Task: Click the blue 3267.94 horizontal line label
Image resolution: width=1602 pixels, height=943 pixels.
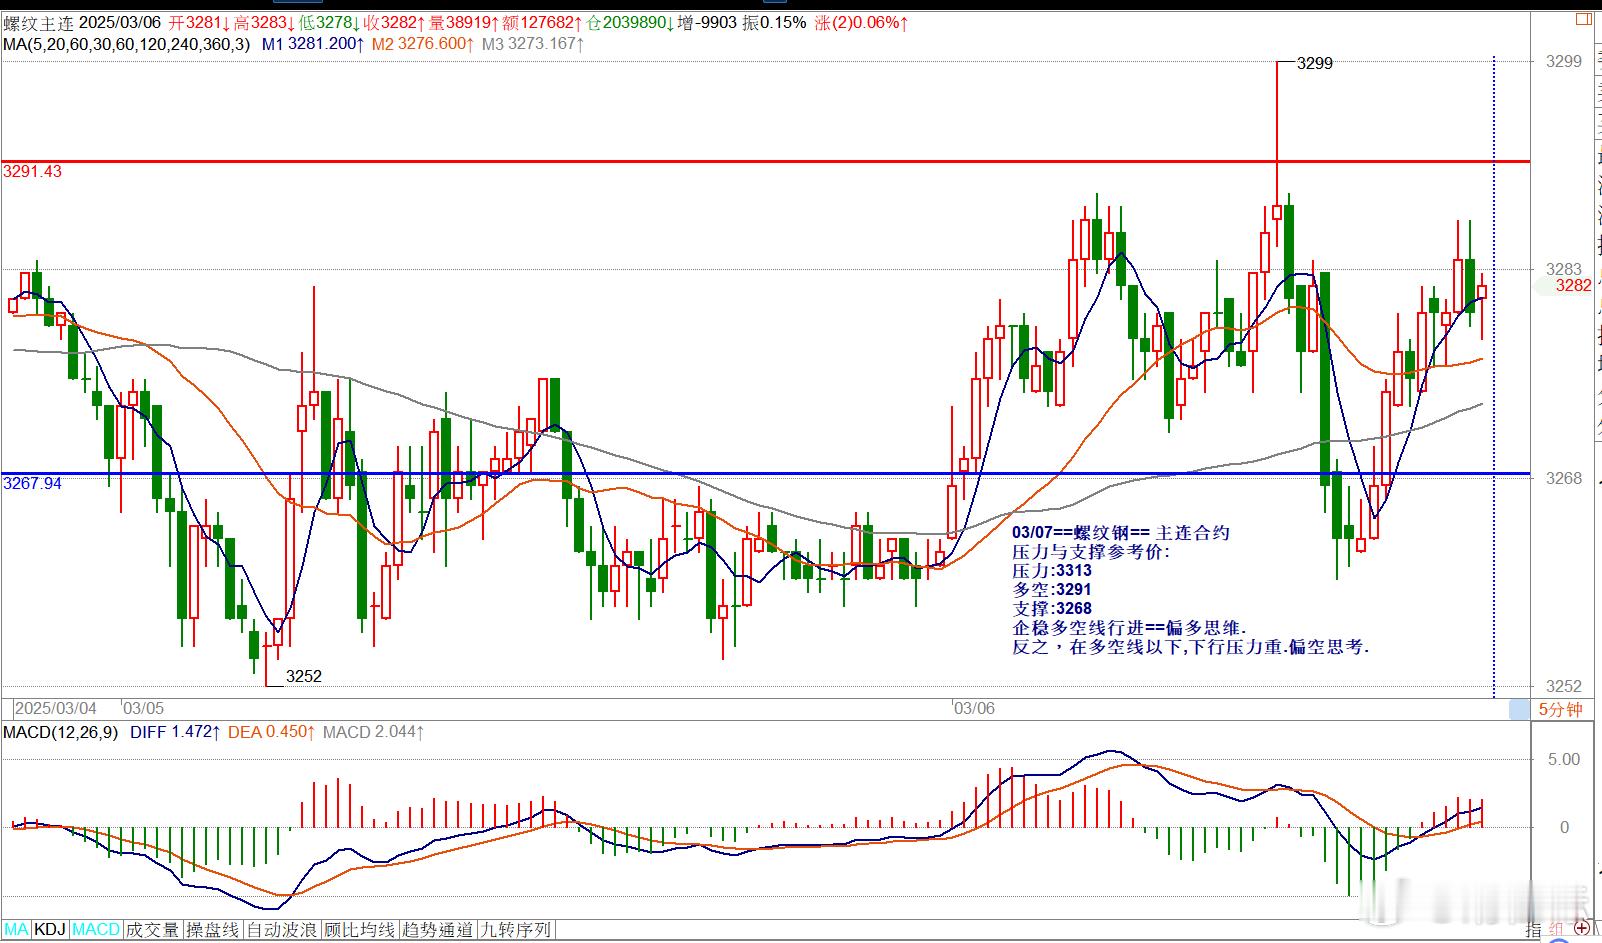Action: click(x=32, y=483)
